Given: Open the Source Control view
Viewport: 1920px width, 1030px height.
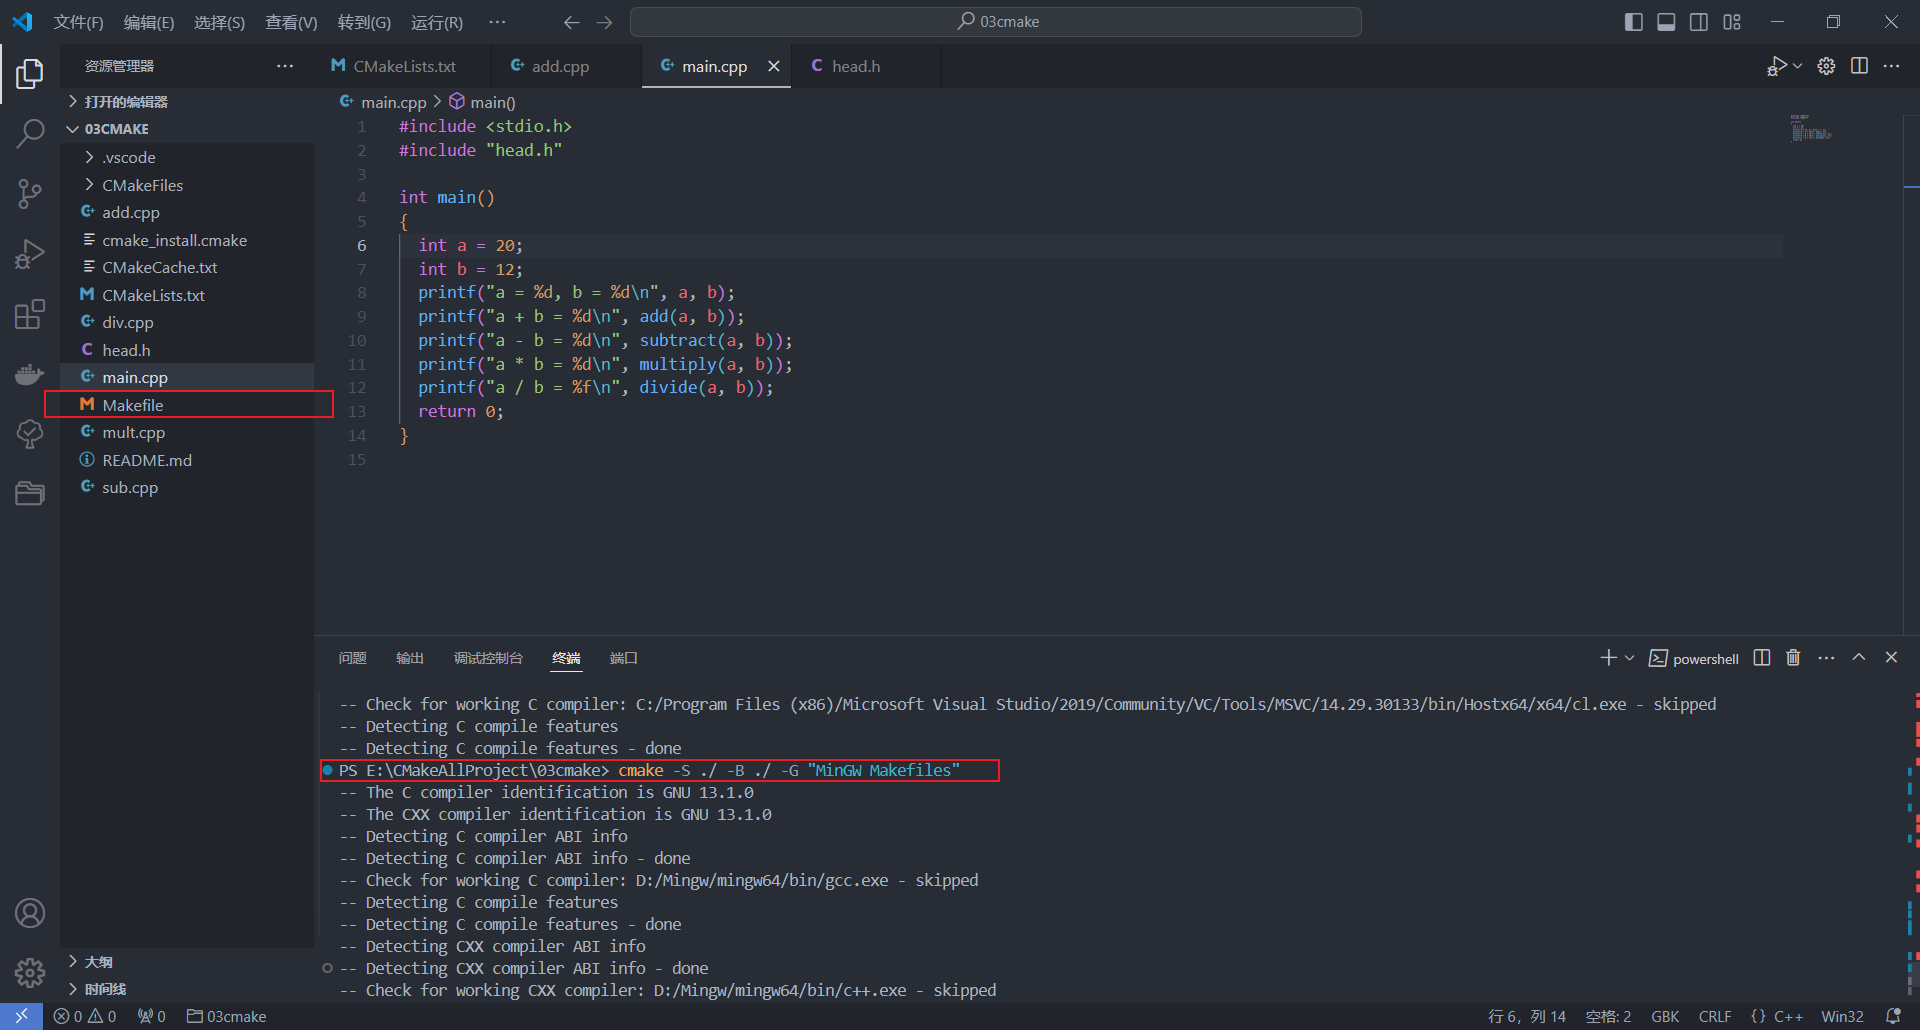Looking at the screenshot, I should [30, 194].
